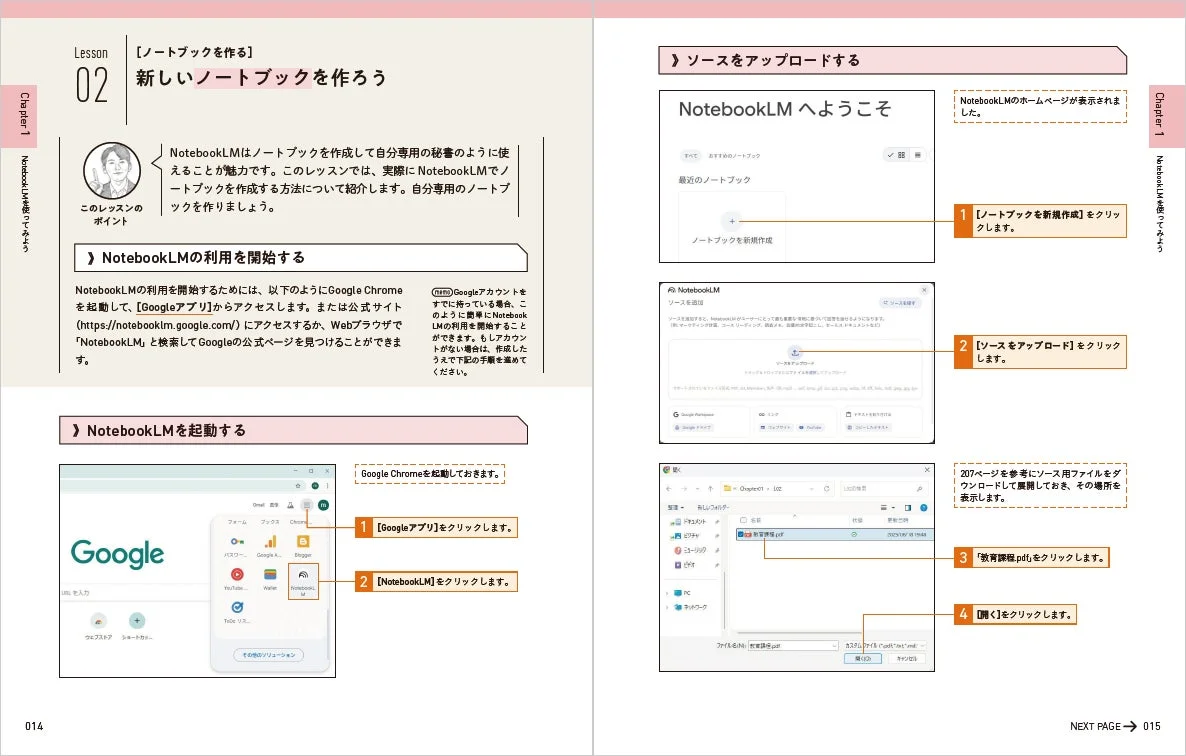The image size is (1186, 756).
Task: Click the search field in the Open dialog
Action: coord(882,489)
